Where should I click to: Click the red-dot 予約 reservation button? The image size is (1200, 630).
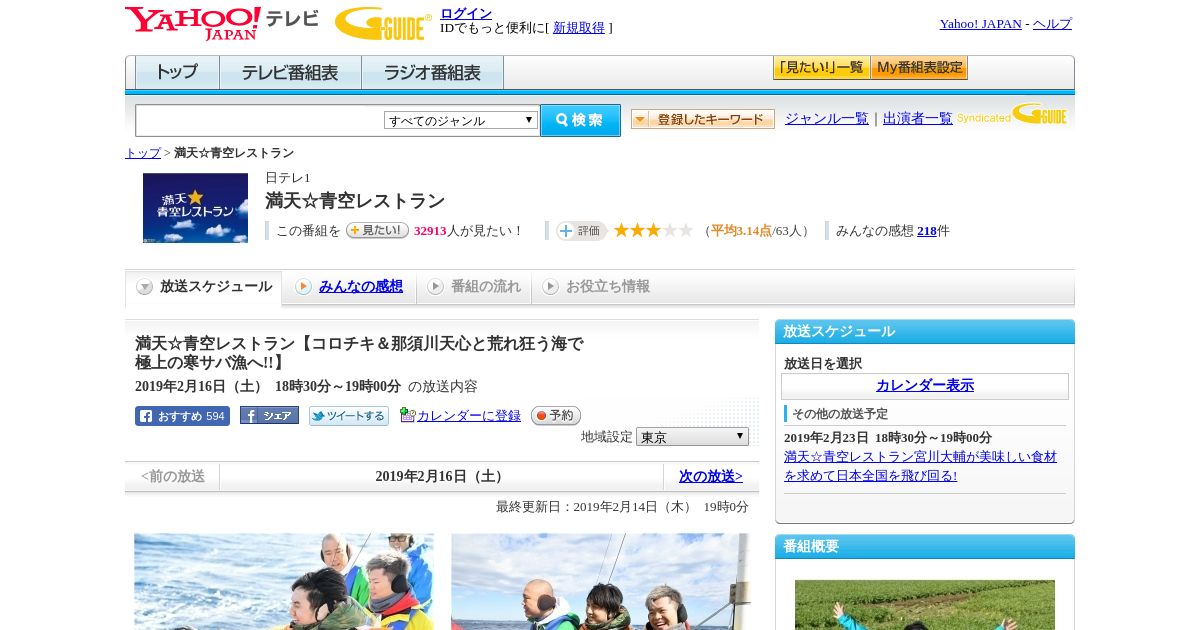556,415
